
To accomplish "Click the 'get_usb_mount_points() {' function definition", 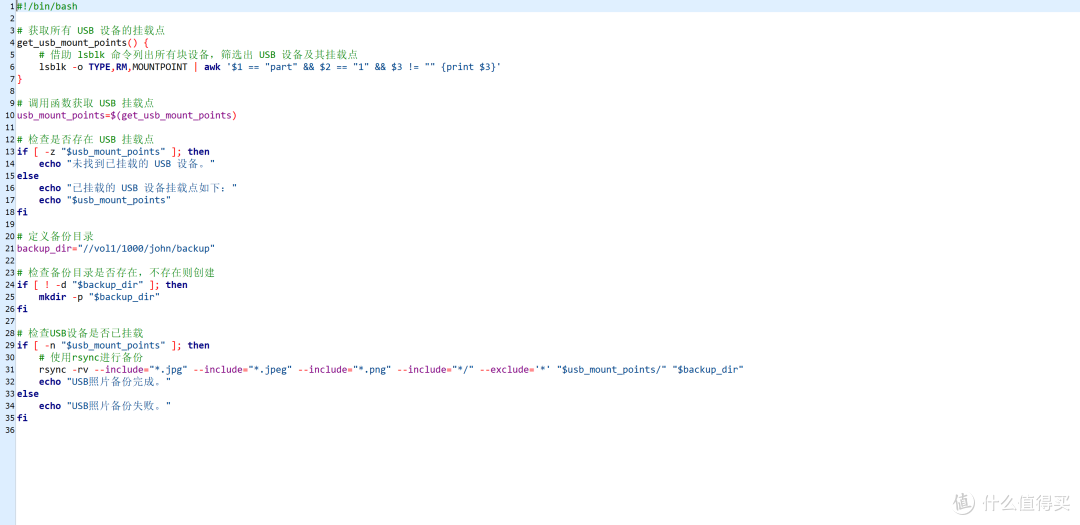I will (x=82, y=43).
